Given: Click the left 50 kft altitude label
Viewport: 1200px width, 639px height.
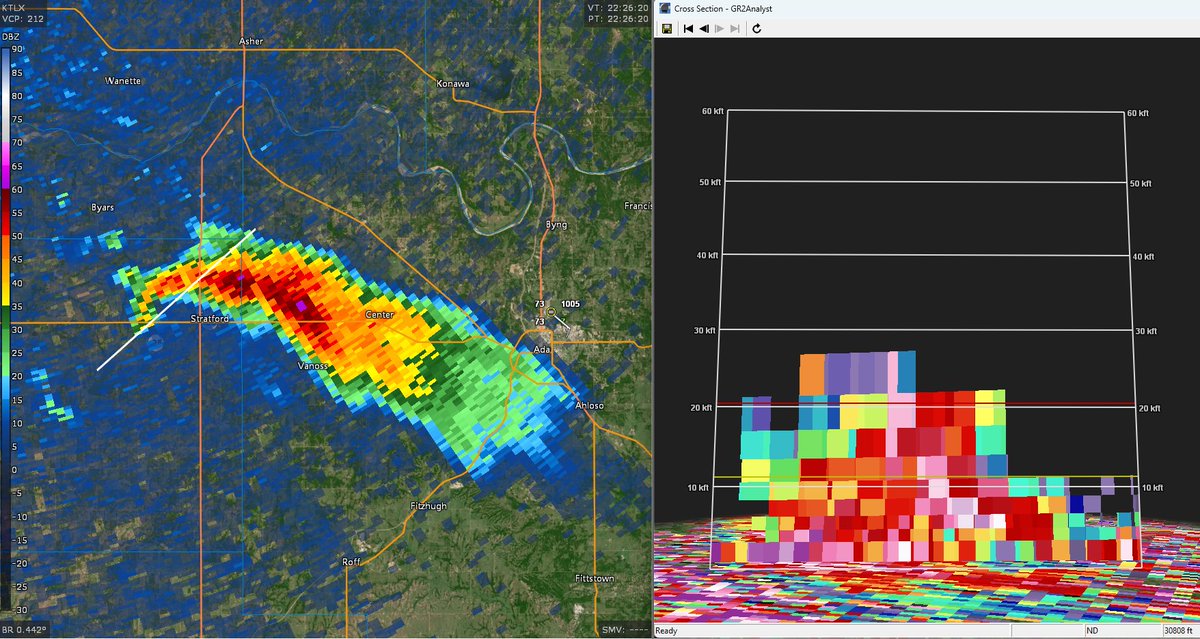Looking at the screenshot, I should (x=711, y=183).
